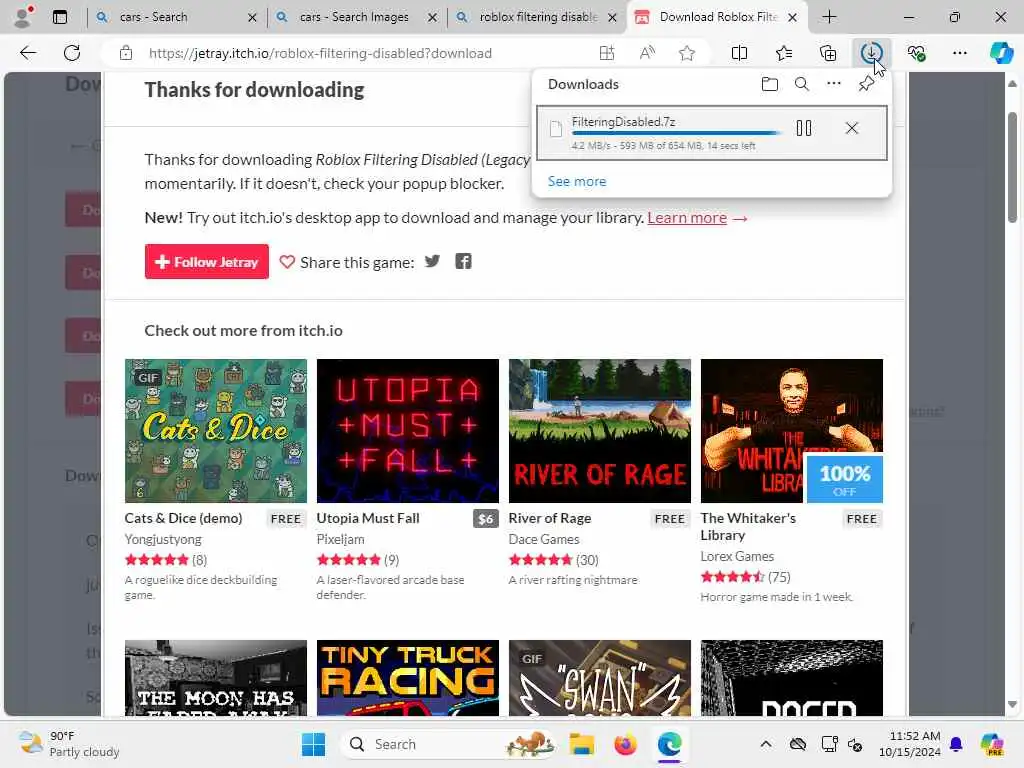Open the Favorites list

(784, 53)
